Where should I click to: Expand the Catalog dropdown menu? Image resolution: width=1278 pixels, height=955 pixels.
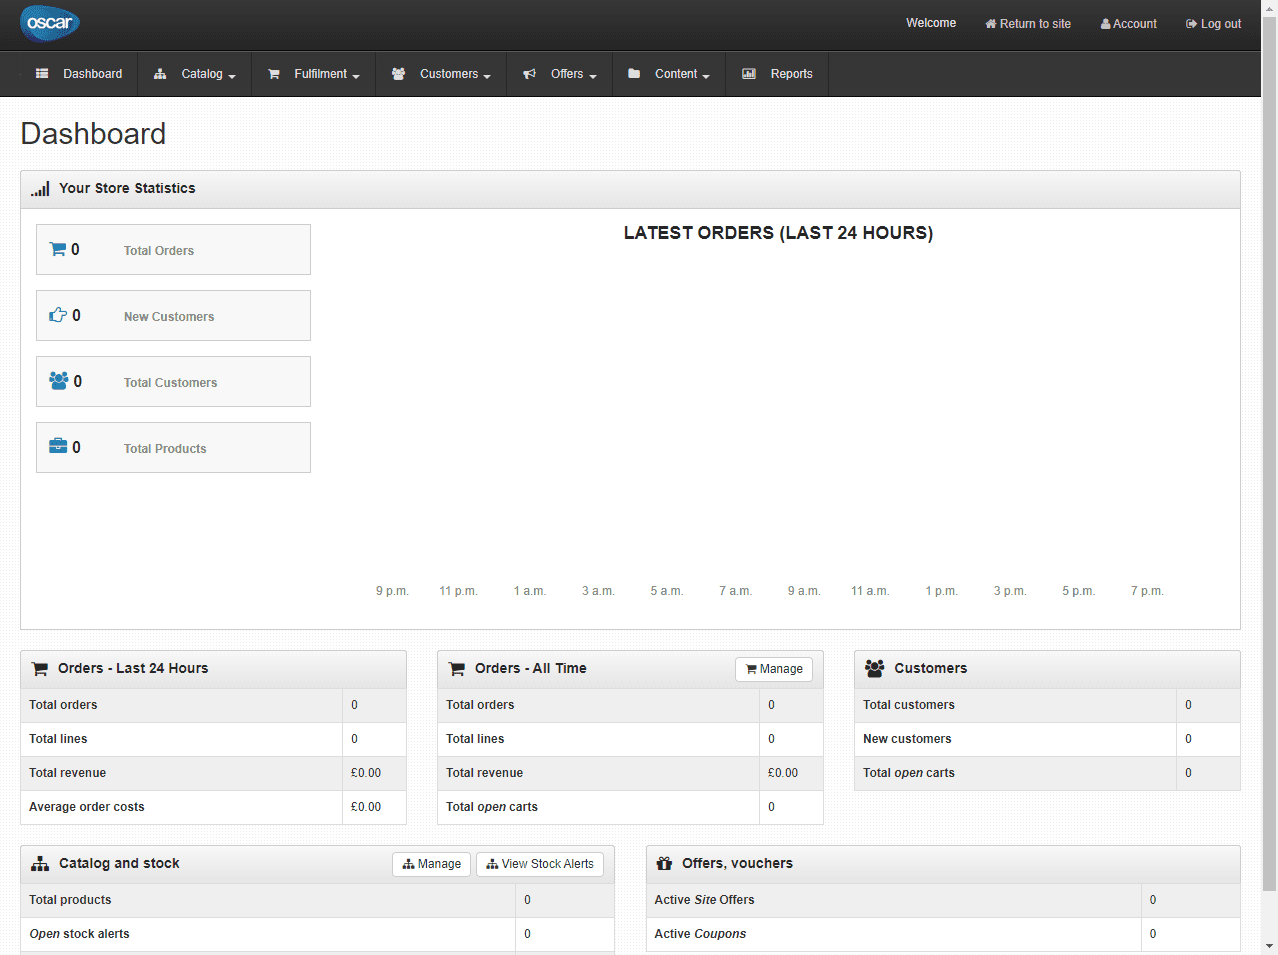point(195,74)
